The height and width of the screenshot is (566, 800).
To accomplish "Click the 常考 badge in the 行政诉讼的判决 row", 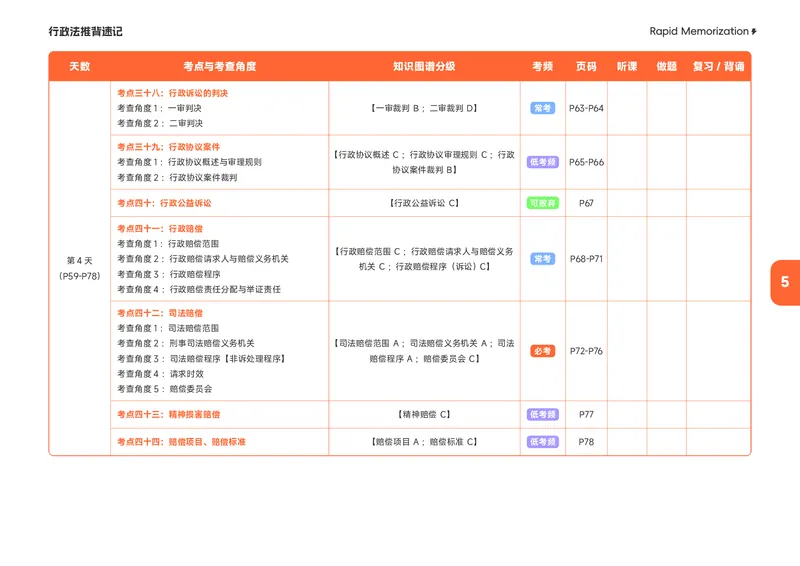I will pyautogui.click(x=542, y=108).
